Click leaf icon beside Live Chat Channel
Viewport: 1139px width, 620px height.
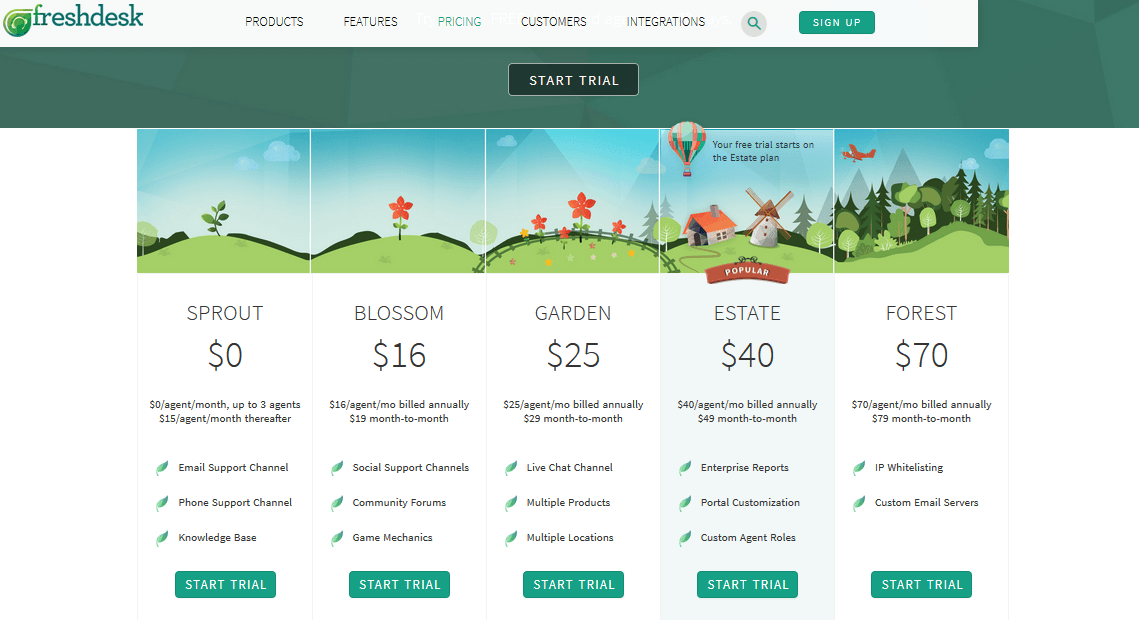(511, 468)
